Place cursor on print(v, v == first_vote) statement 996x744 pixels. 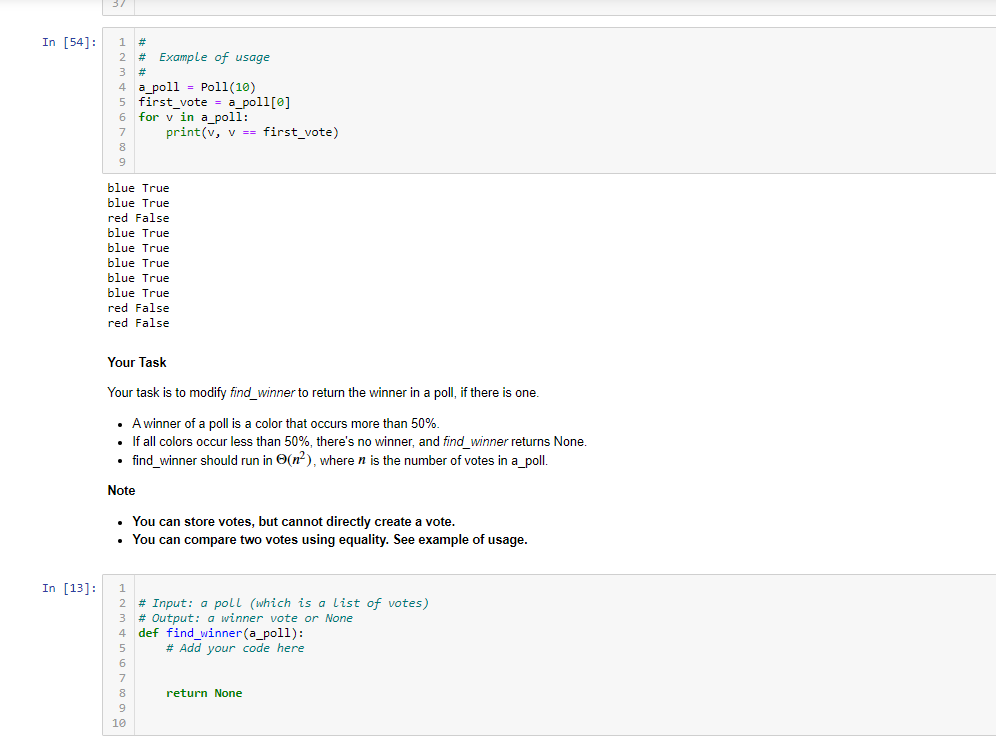(252, 133)
